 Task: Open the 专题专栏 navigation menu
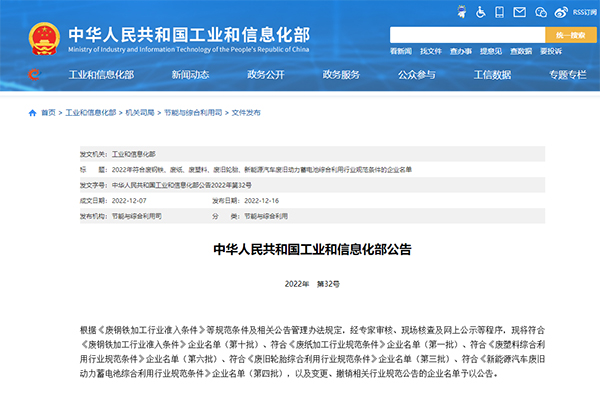pyautogui.click(x=567, y=75)
